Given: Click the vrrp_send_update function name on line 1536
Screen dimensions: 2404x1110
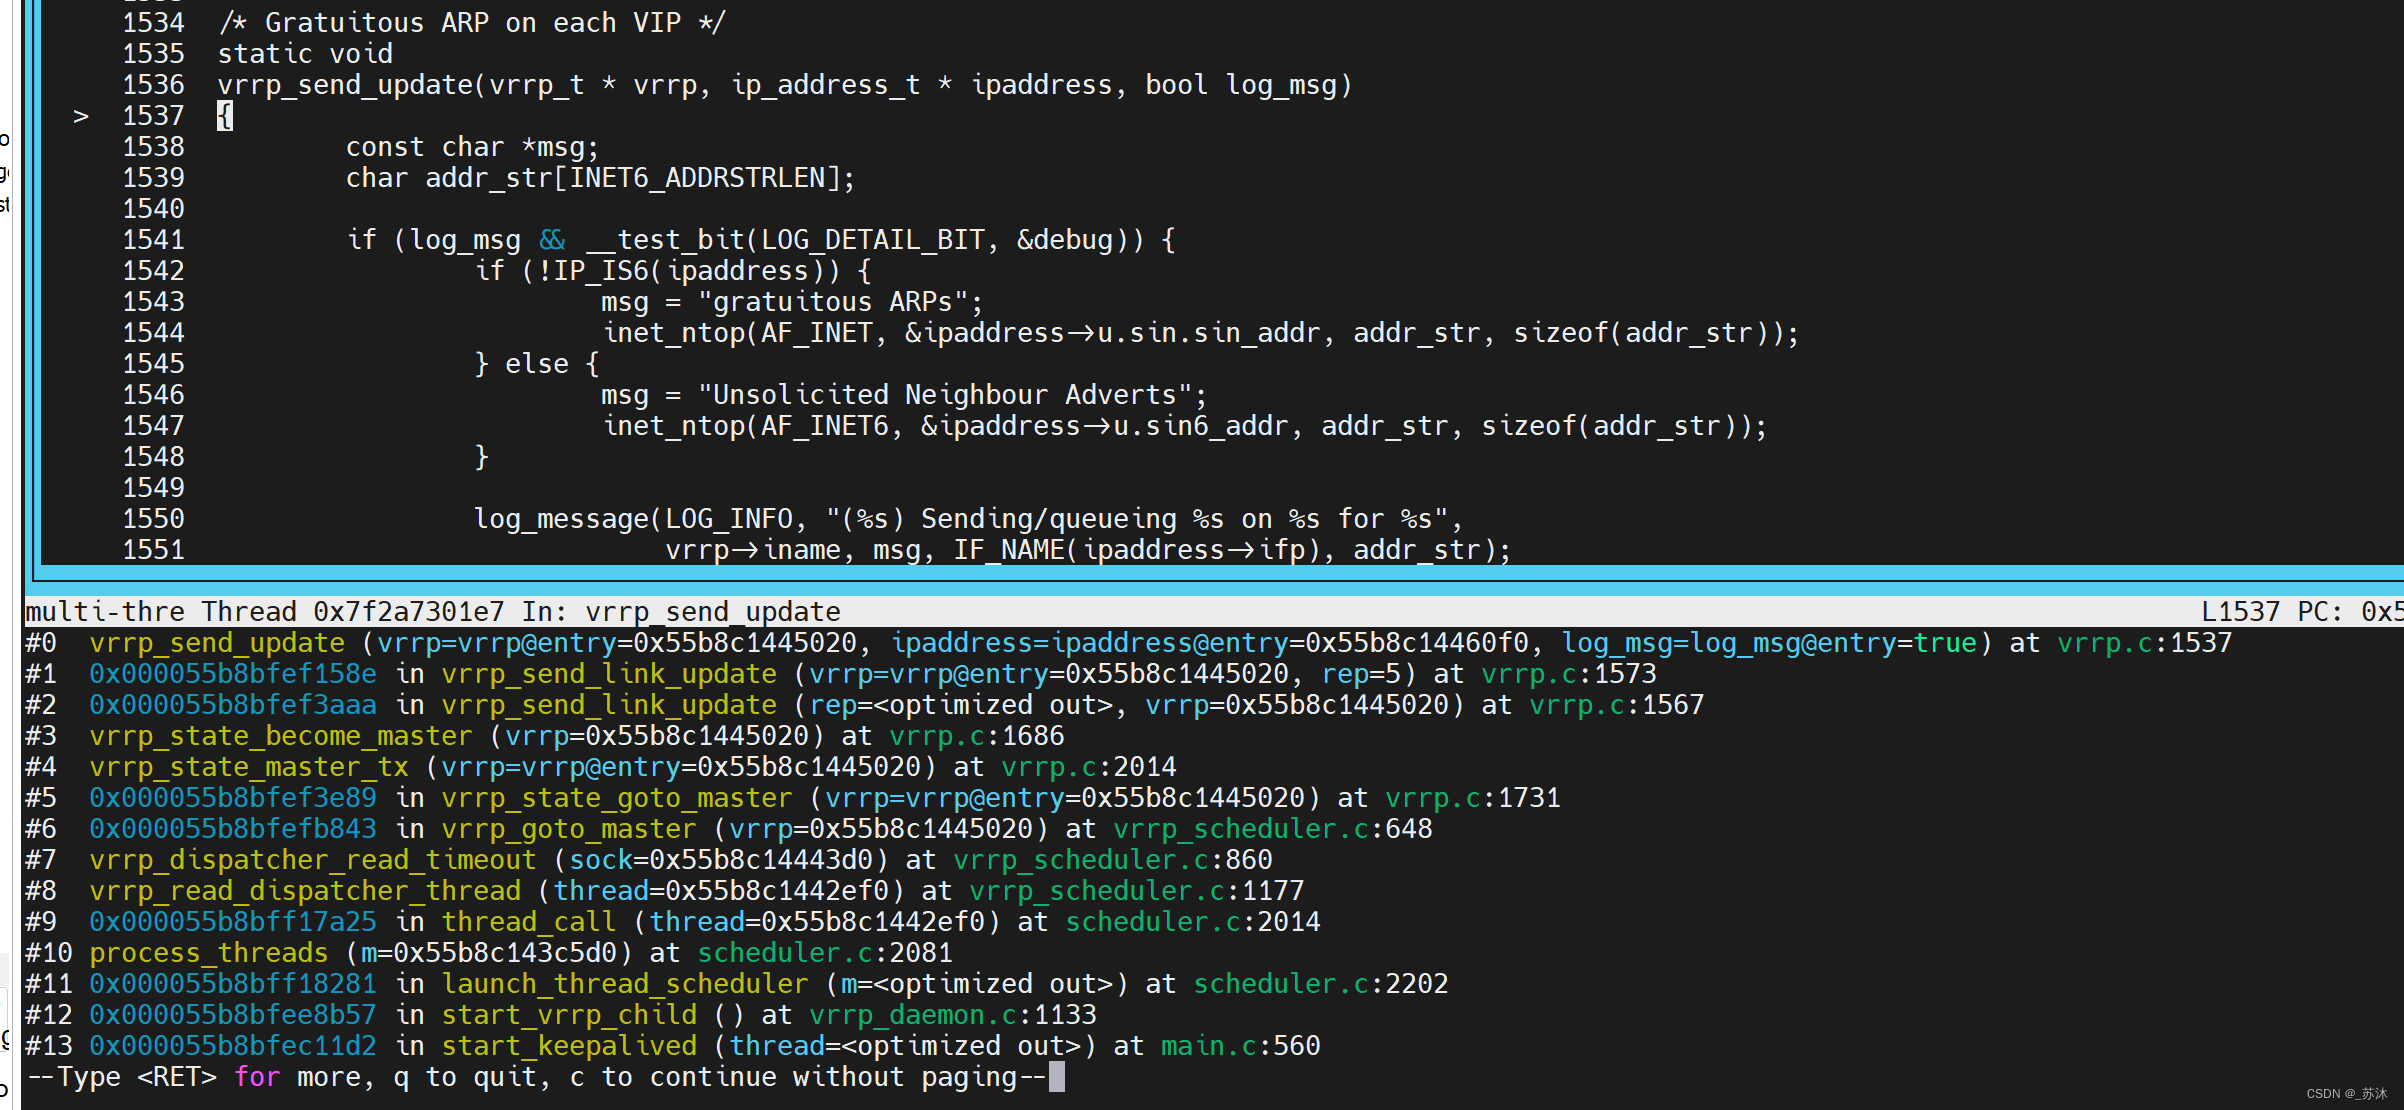Looking at the screenshot, I should 345,85.
